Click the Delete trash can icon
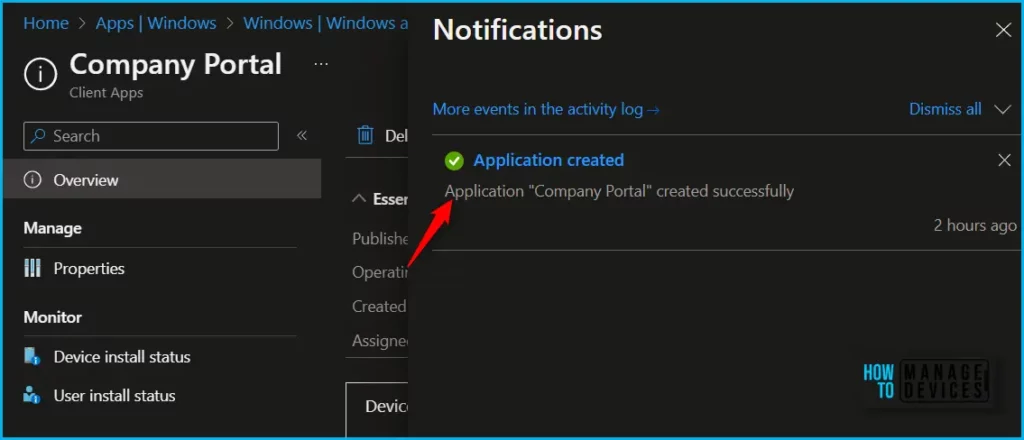This screenshot has height=440, width=1024. tap(365, 135)
